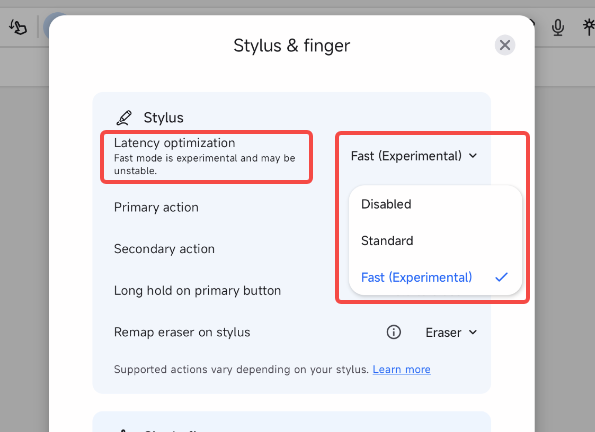This screenshot has width=595, height=432.
Task: Open the Learn more link
Action: (401, 369)
